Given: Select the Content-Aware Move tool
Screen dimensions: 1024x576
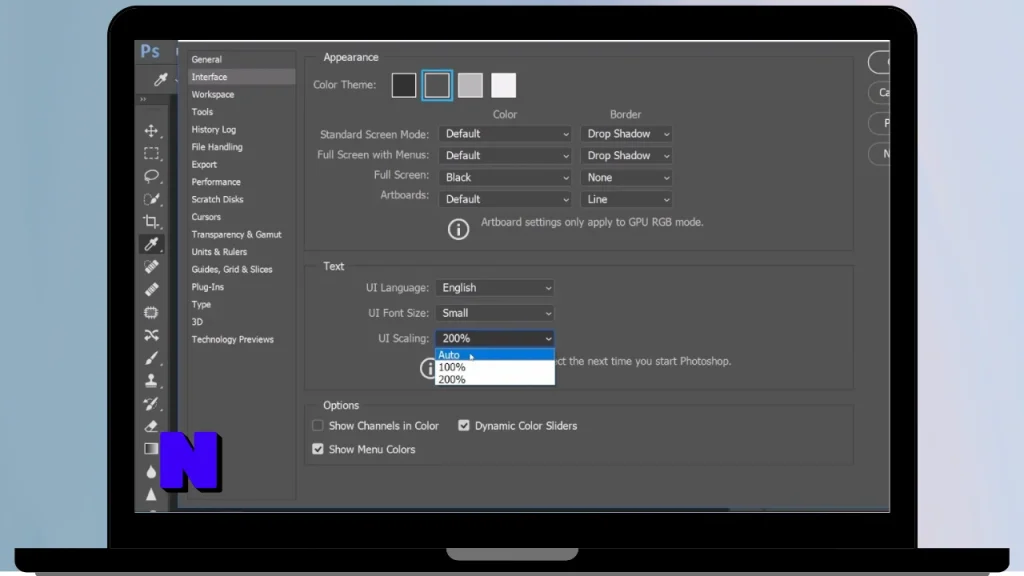Looking at the screenshot, I should [x=151, y=335].
